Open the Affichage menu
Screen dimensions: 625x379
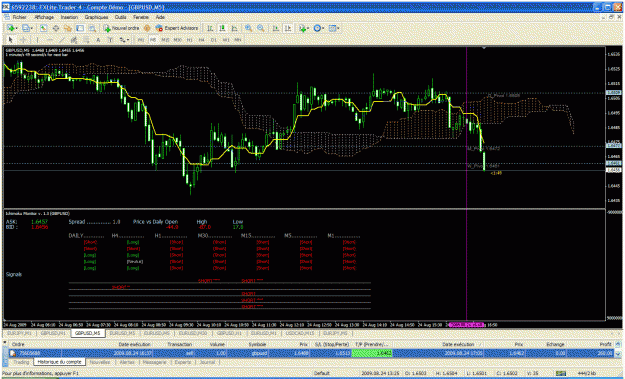(x=44, y=17)
